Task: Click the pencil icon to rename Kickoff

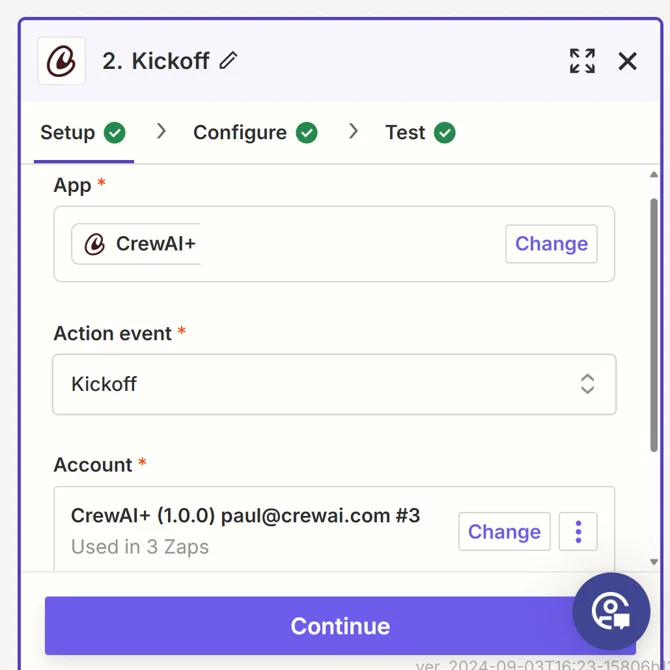Action: coord(229,61)
